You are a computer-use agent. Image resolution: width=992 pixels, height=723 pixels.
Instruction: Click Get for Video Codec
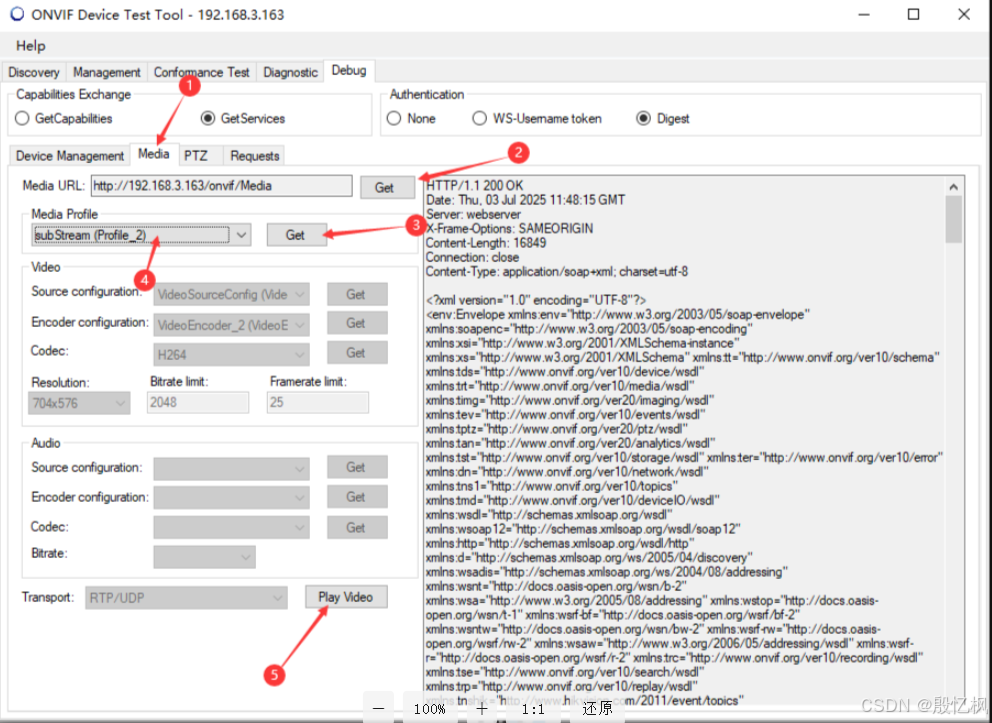[x=356, y=353]
